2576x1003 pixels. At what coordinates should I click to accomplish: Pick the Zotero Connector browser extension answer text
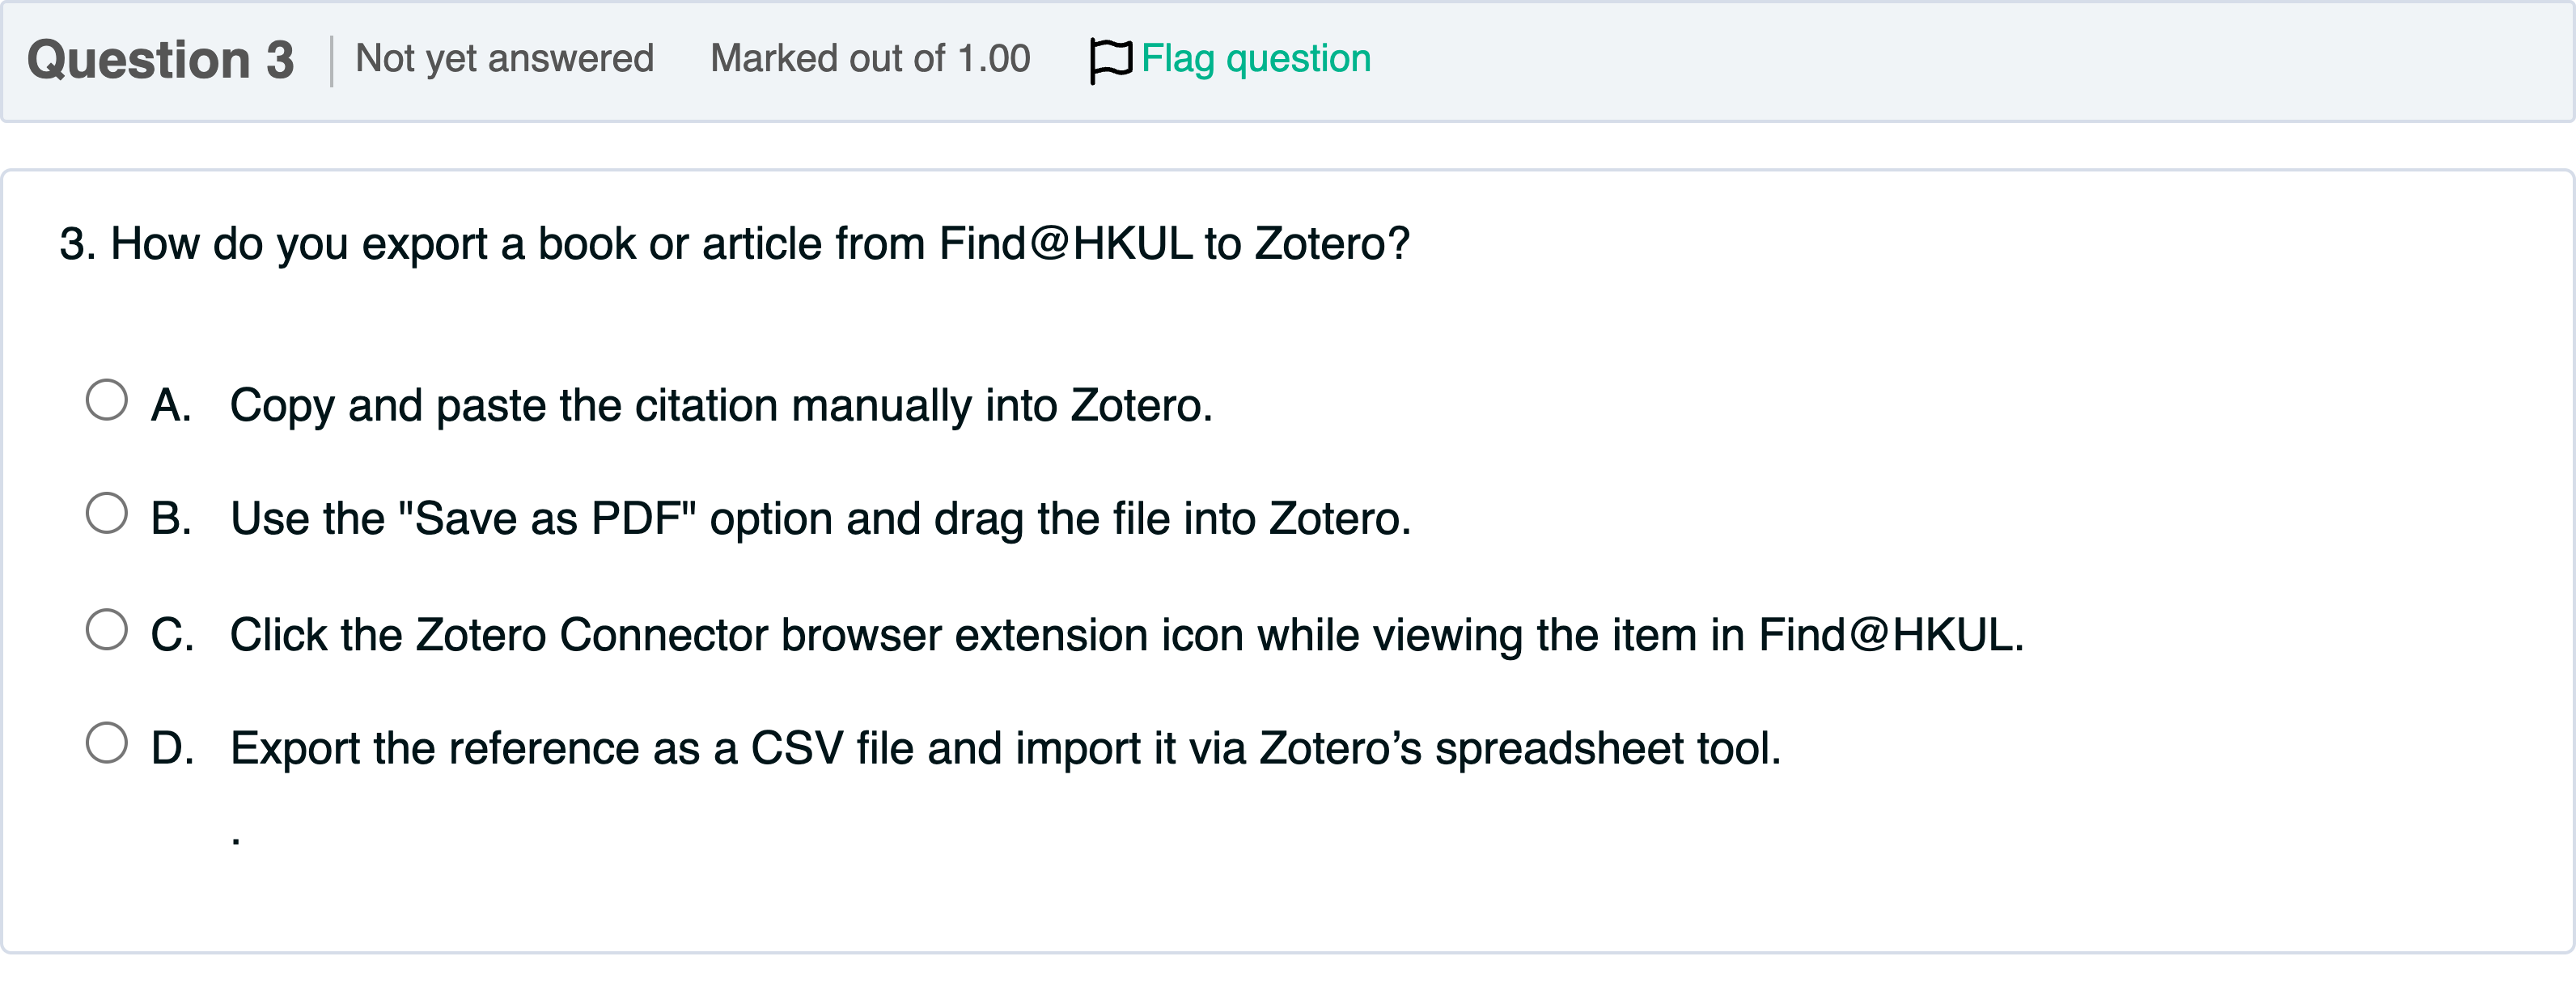(x=1126, y=635)
